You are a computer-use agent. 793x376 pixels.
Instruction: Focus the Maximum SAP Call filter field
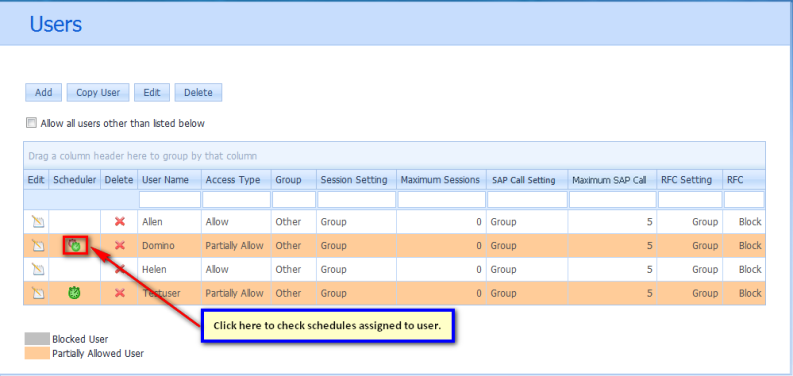(613, 199)
